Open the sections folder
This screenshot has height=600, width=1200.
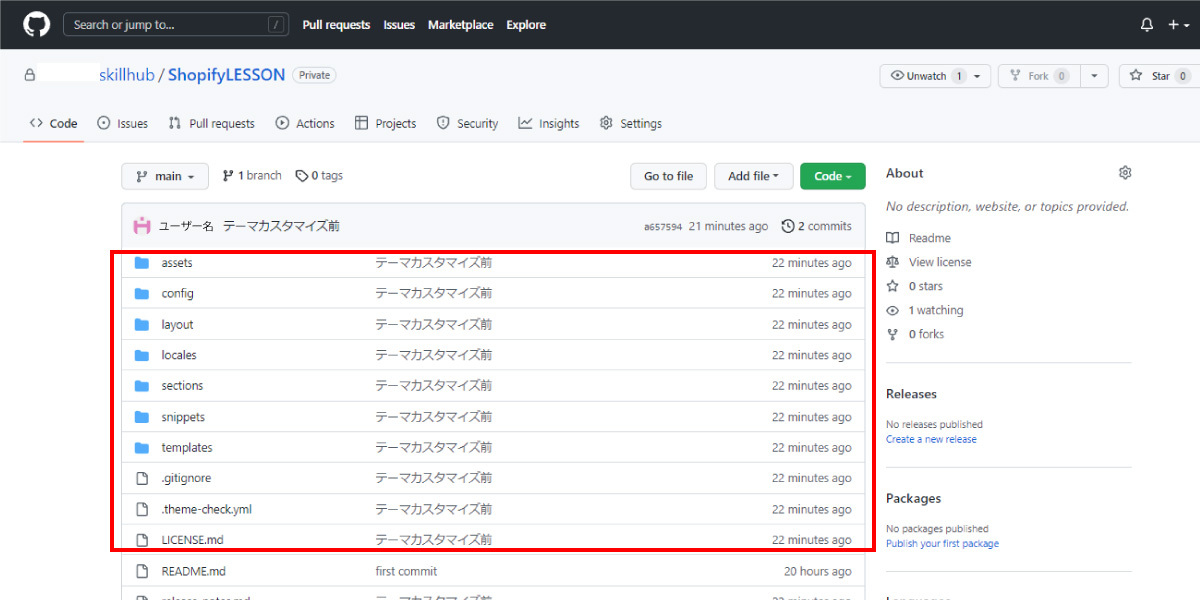click(182, 385)
